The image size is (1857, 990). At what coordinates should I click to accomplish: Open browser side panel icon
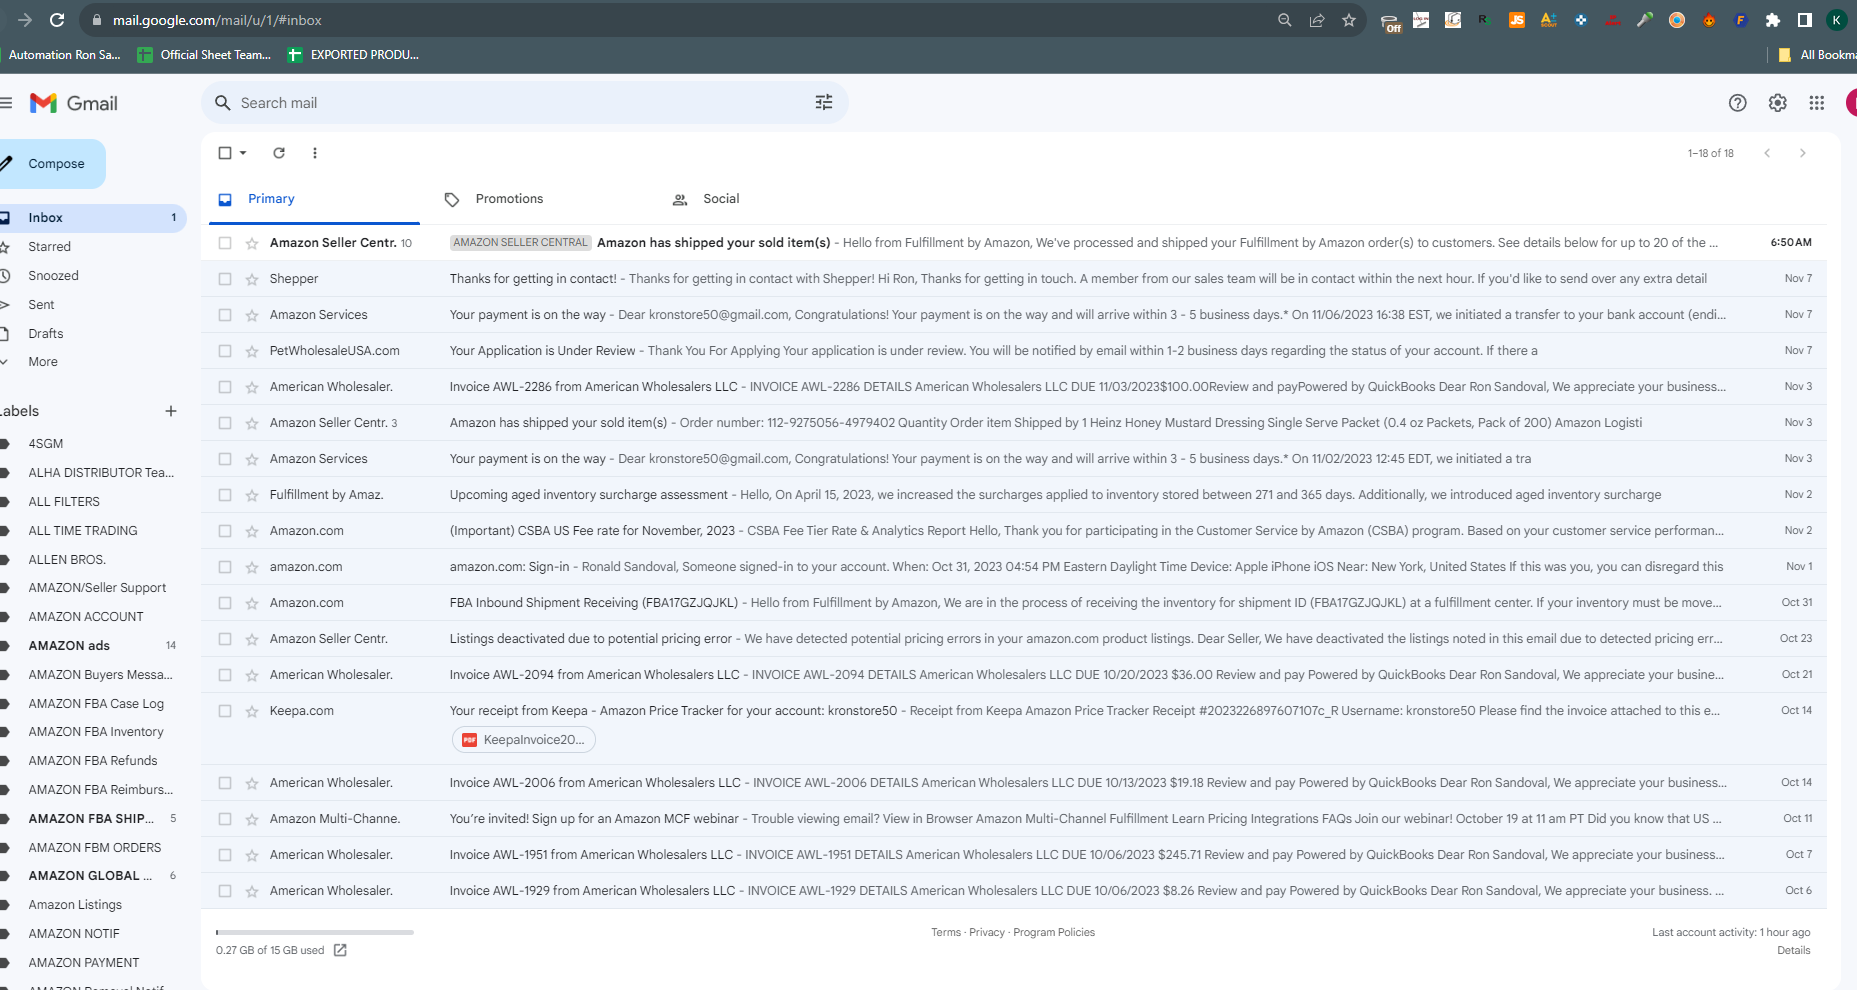(1805, 20)
